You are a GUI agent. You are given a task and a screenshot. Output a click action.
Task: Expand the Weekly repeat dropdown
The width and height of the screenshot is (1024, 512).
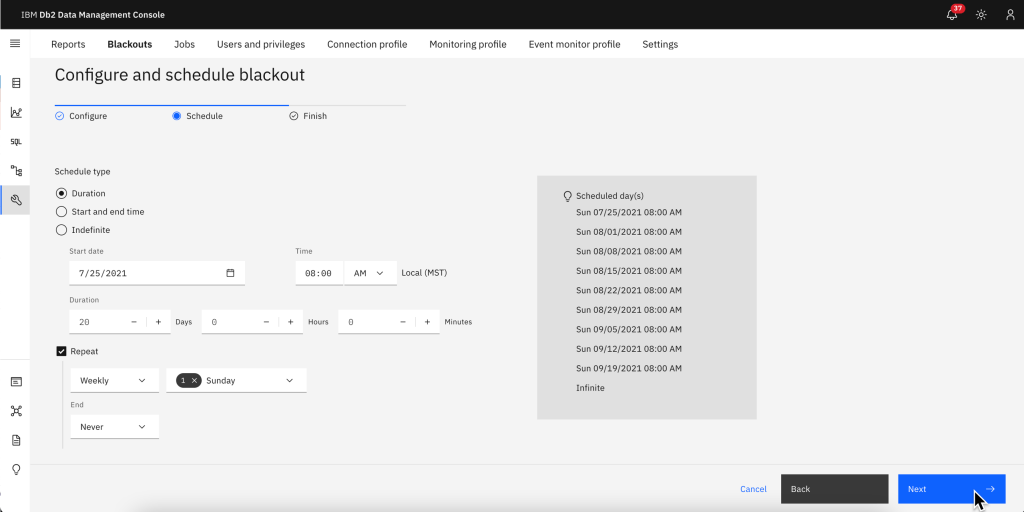click(114, 381)
